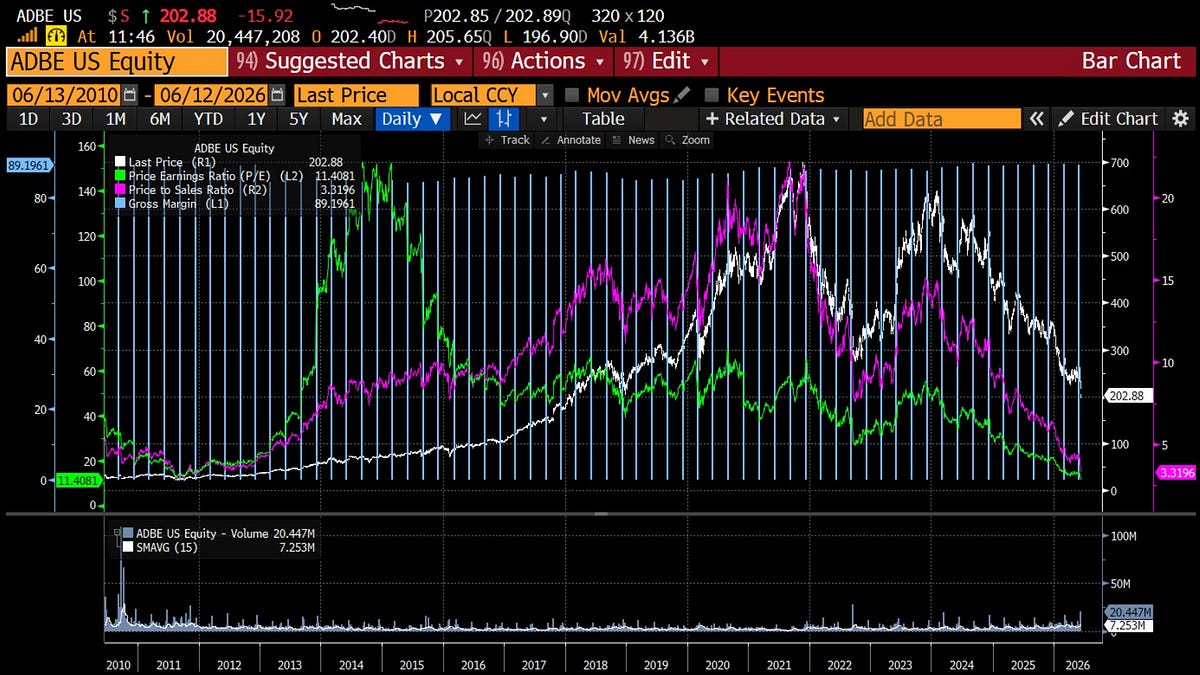
Task: Click the Volume legend color swatch
Action: tap(127, 533)
